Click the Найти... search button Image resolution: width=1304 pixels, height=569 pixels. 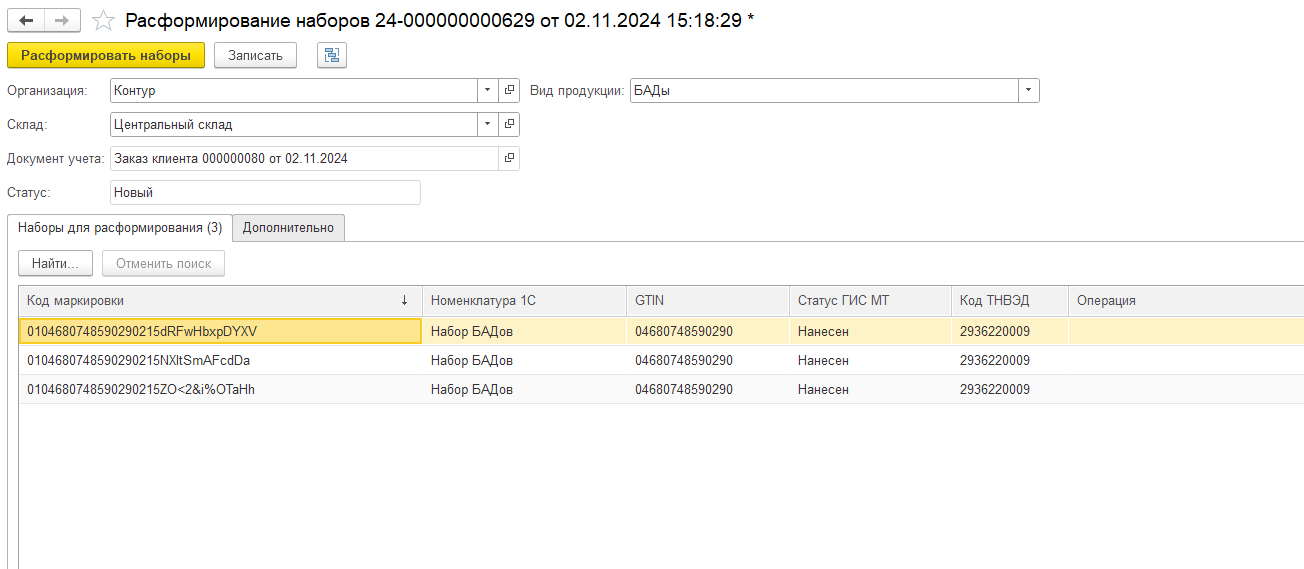[x=55, y=264]
